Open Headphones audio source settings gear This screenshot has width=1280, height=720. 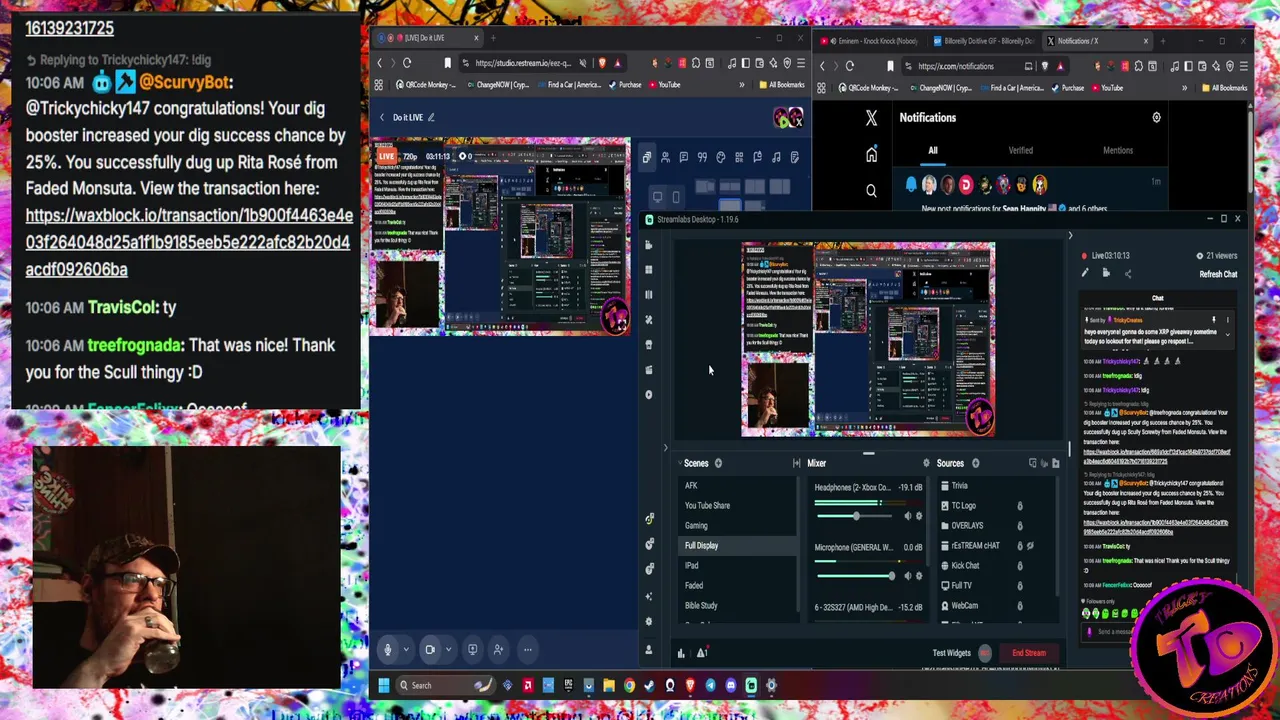coord(919,516)
